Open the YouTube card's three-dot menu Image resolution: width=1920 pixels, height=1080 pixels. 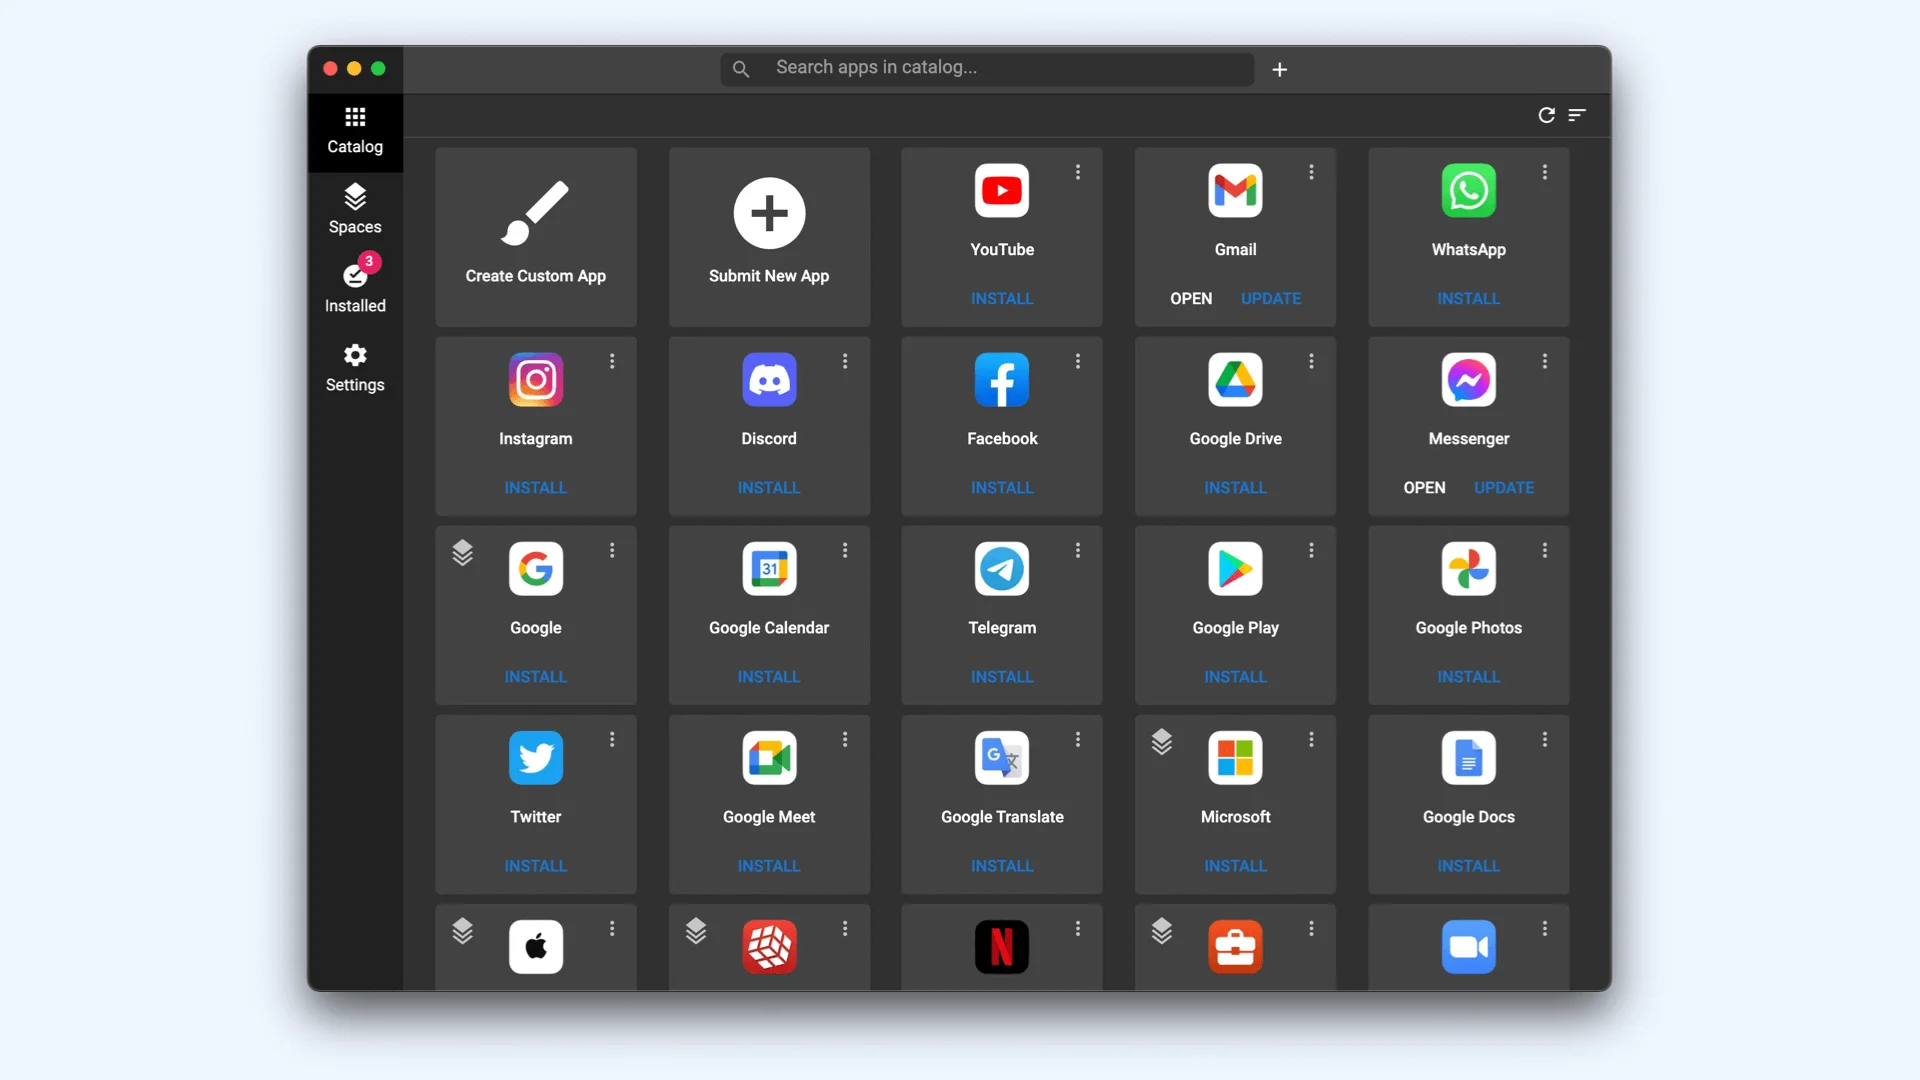1078,172
